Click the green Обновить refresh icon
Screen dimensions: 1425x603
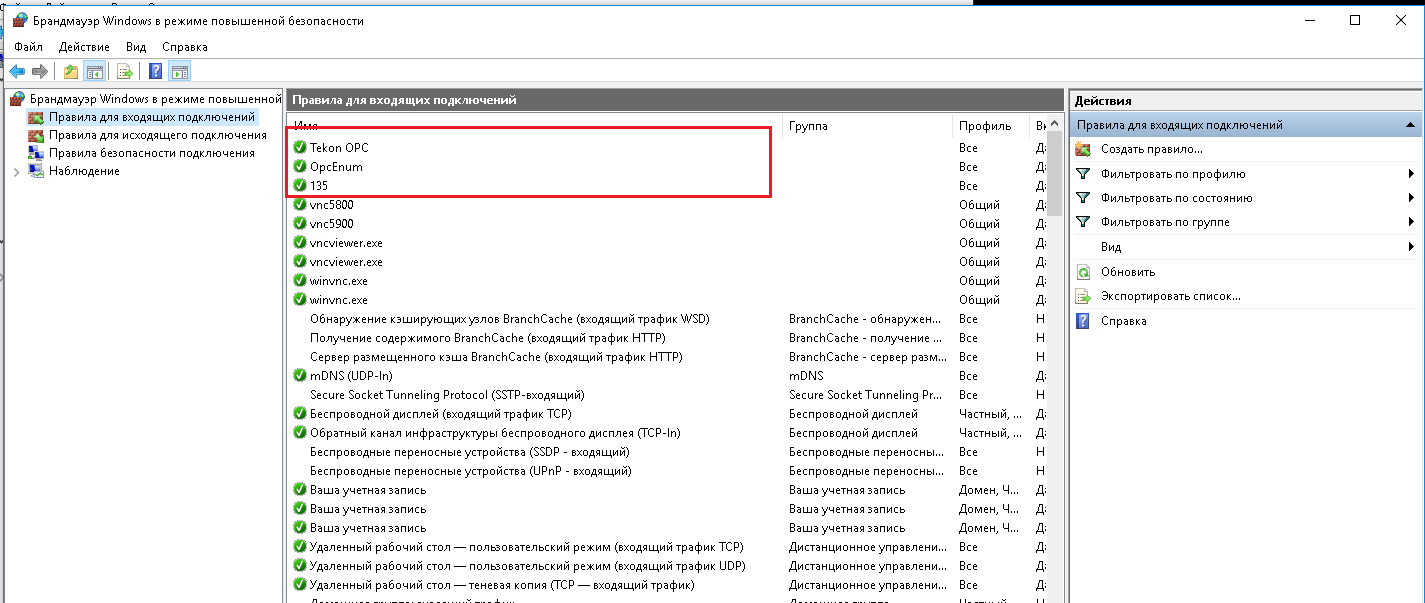(1083, 272)
